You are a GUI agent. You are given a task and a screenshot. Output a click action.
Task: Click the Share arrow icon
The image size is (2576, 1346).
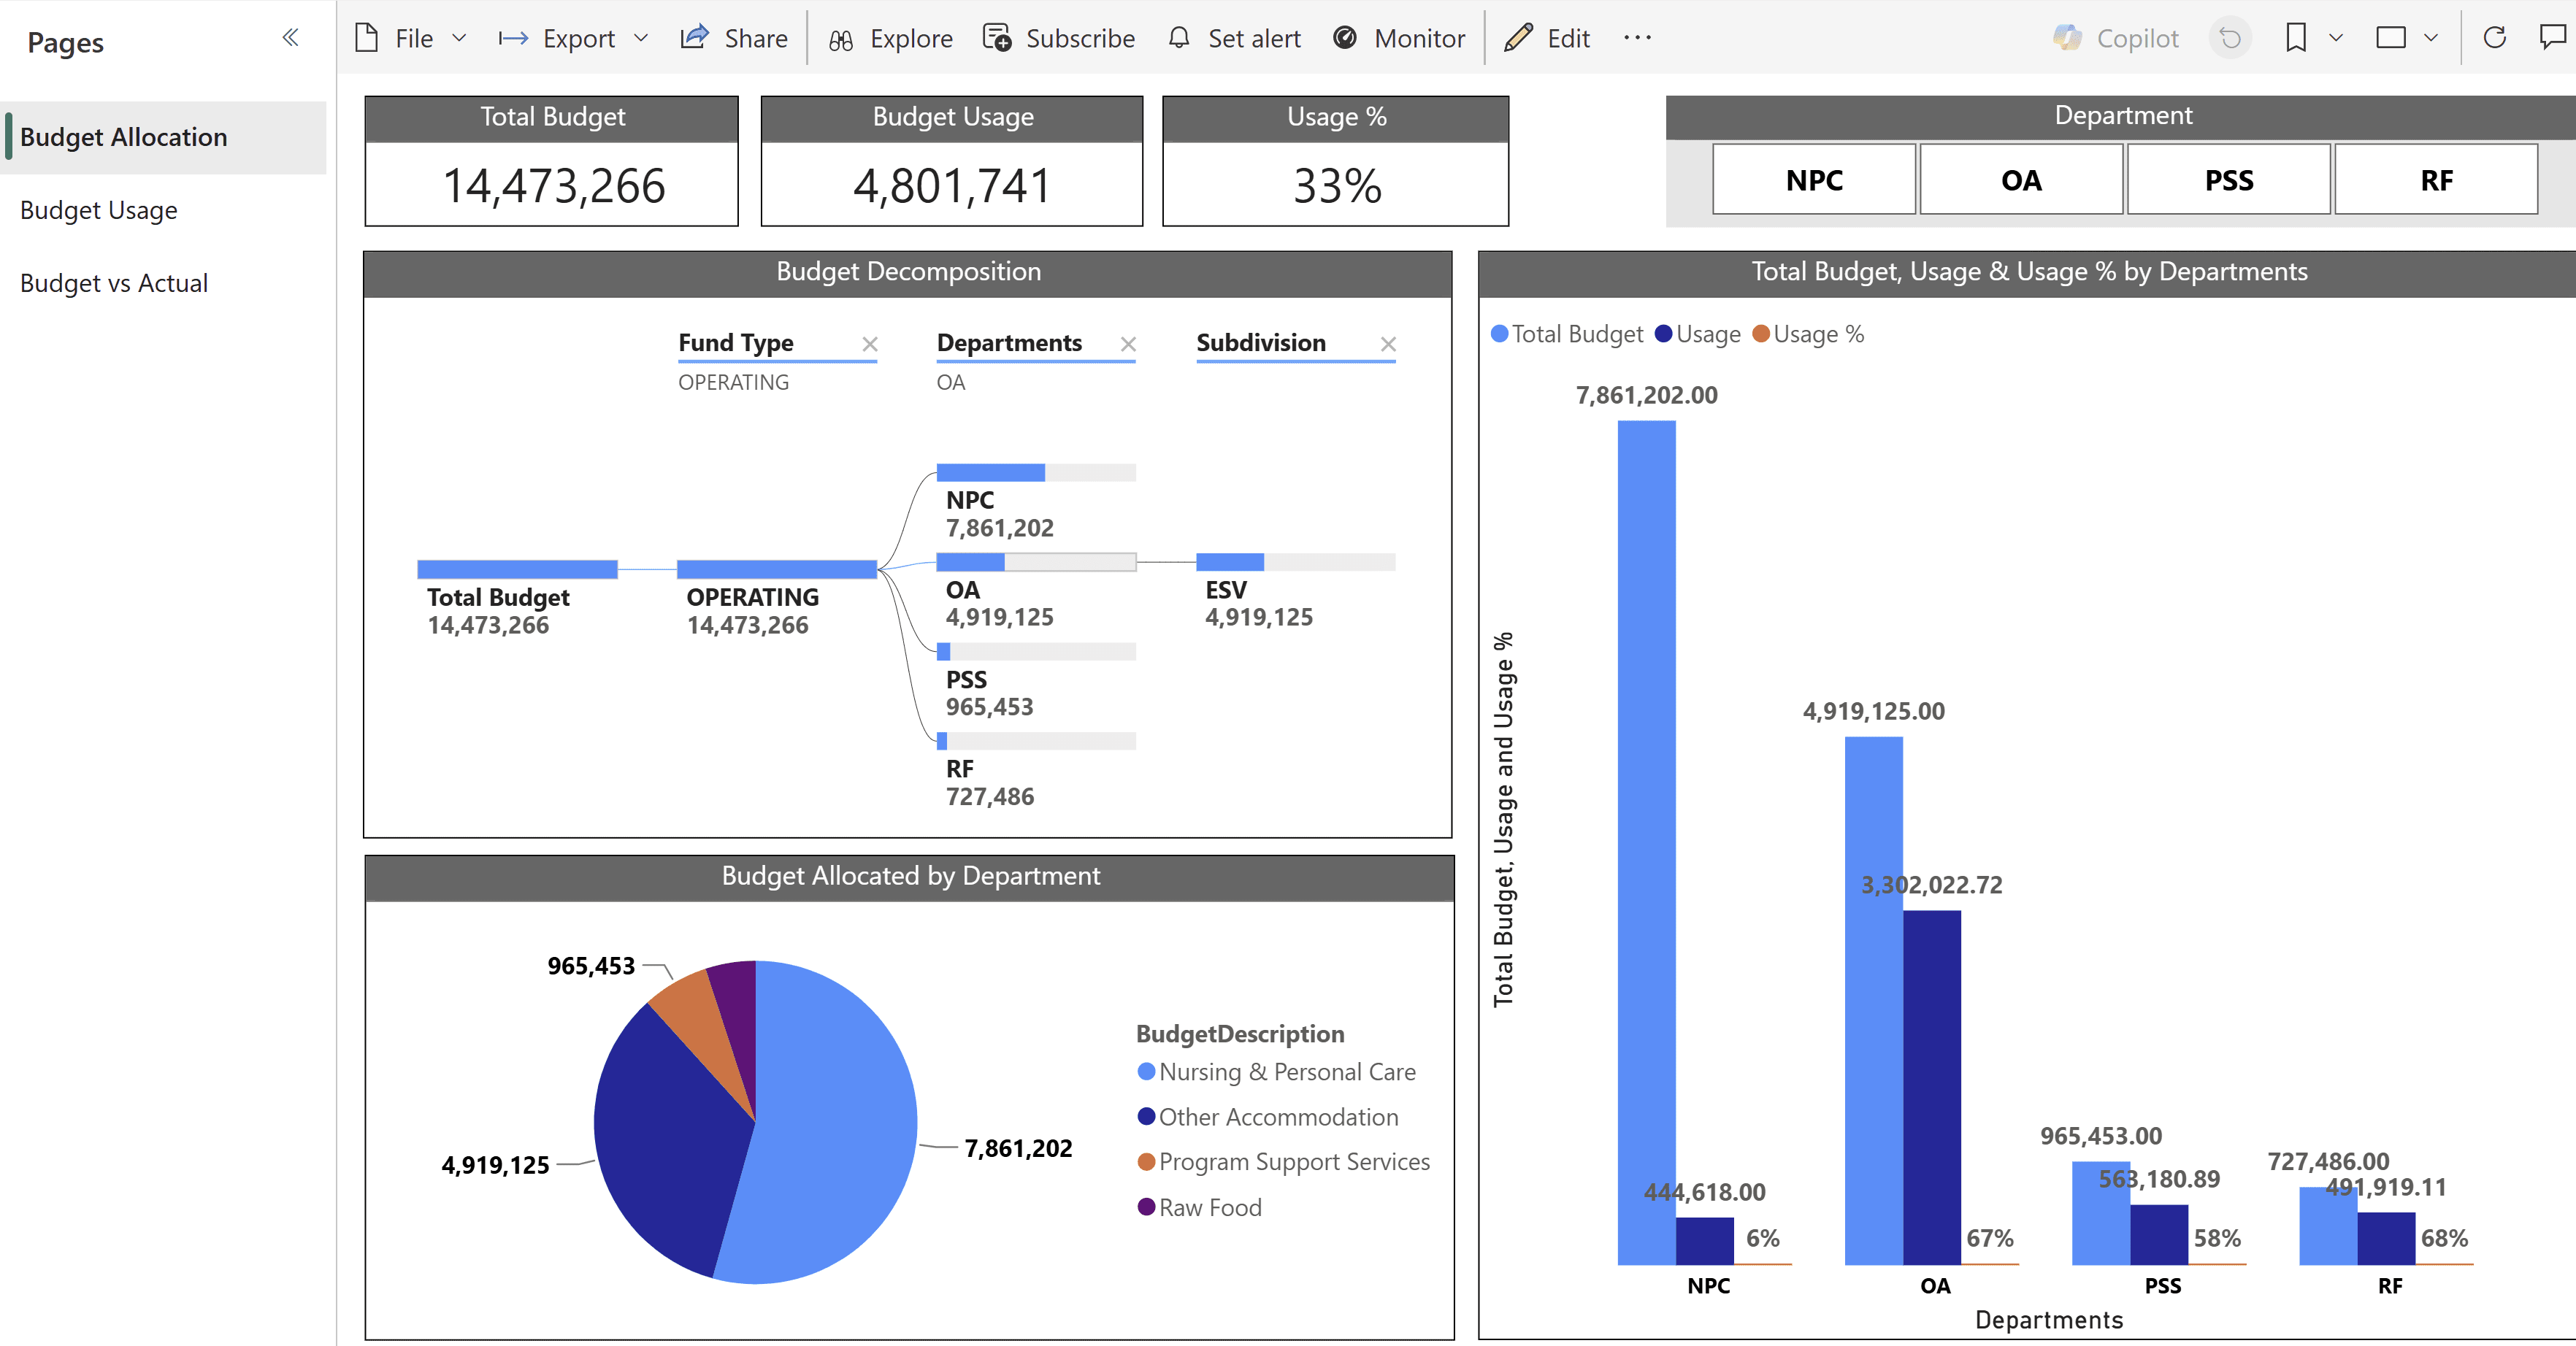click(x=695, y=37)
